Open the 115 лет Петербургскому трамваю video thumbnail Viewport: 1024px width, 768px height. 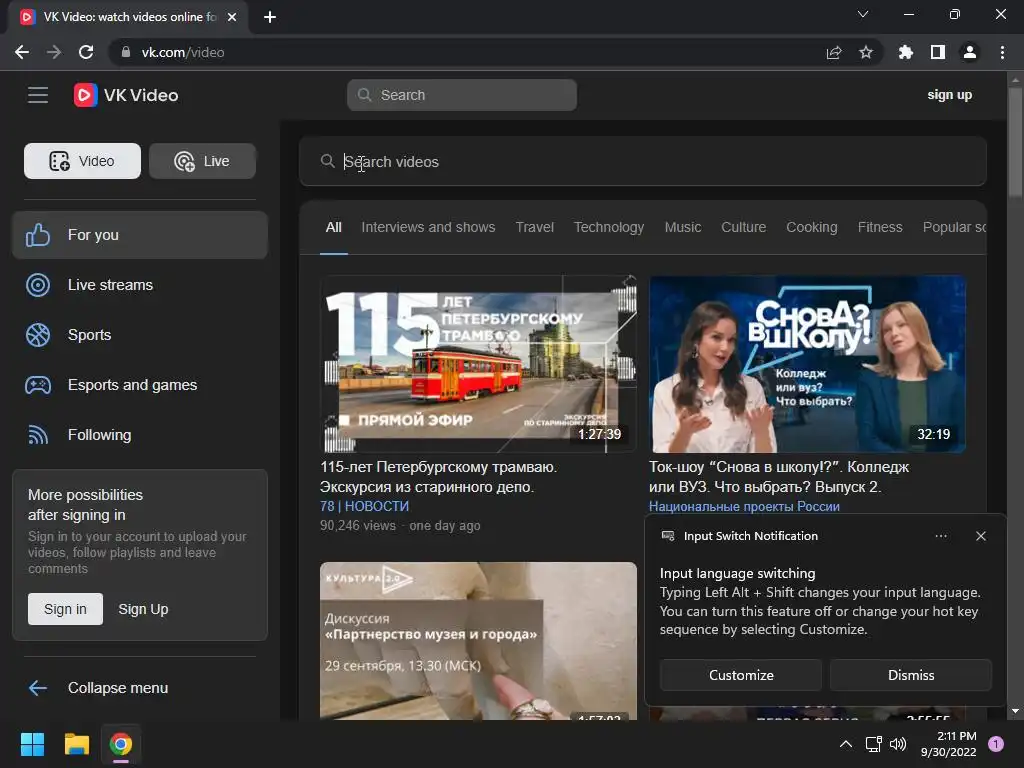478,364
